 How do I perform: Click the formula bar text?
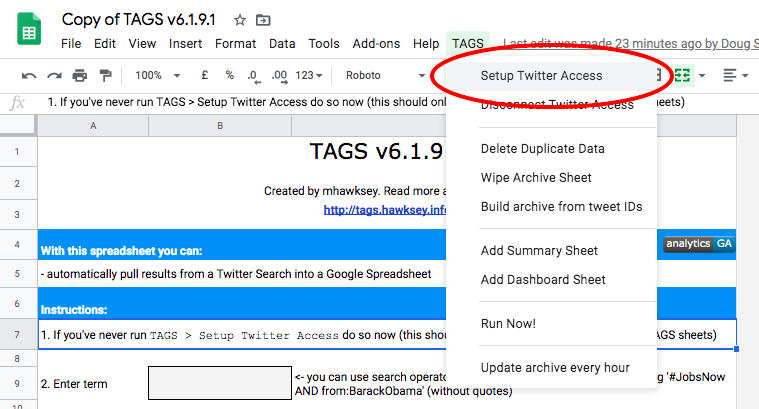[247, 102]
